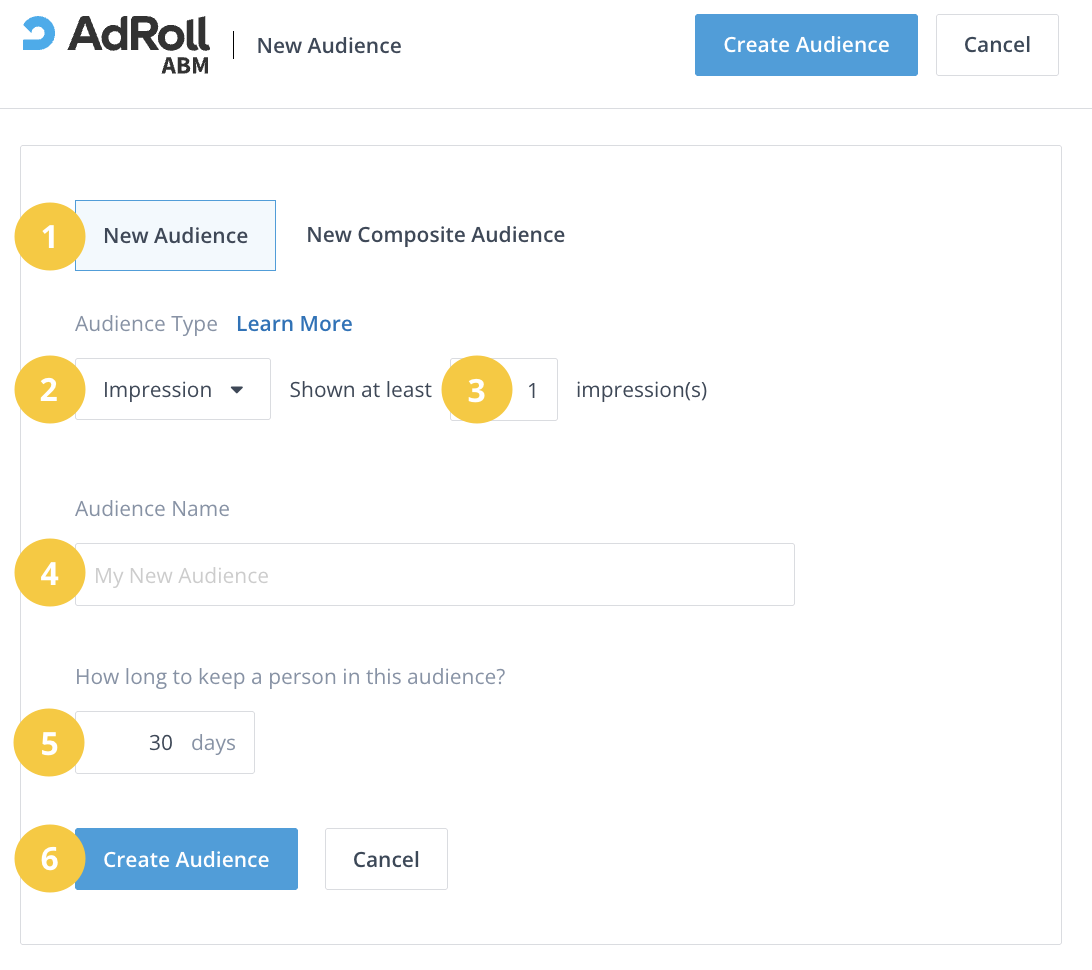The width and height of the screenshot is (1092, 970).
Task: Click the yellow step 3 marker
Action: [x=476, y=390]
